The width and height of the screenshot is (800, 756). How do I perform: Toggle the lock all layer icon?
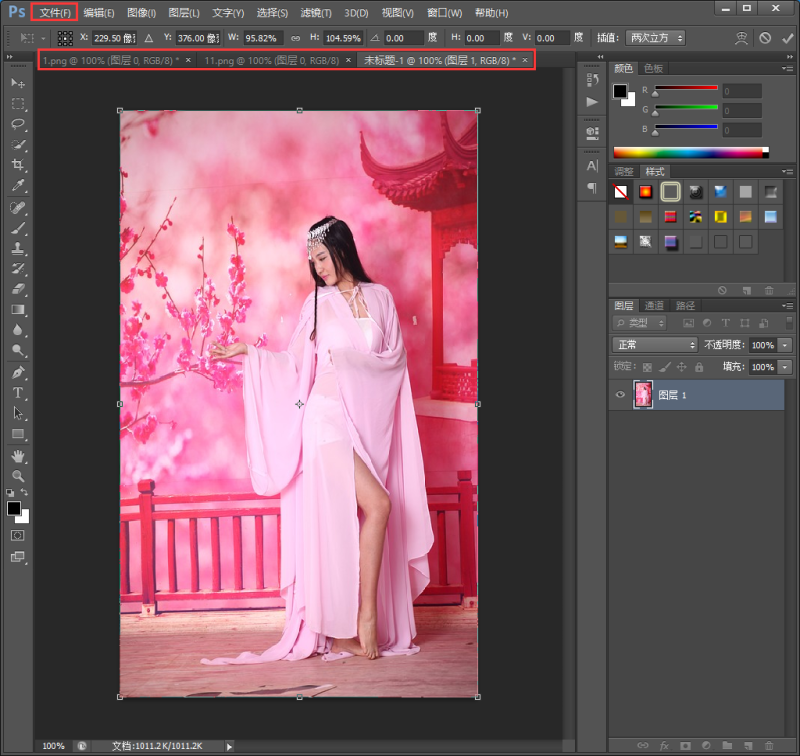tap(701, 367)
